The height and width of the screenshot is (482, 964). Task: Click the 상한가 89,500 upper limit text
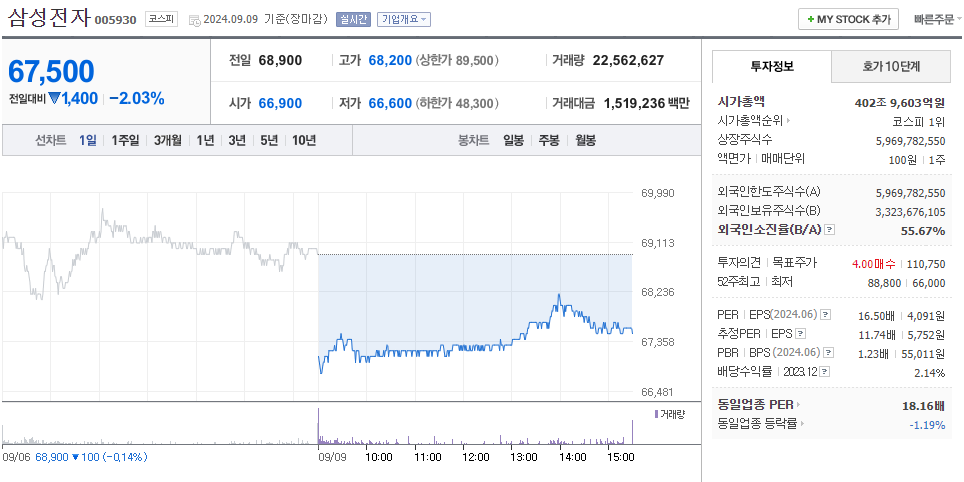point(457,61)
